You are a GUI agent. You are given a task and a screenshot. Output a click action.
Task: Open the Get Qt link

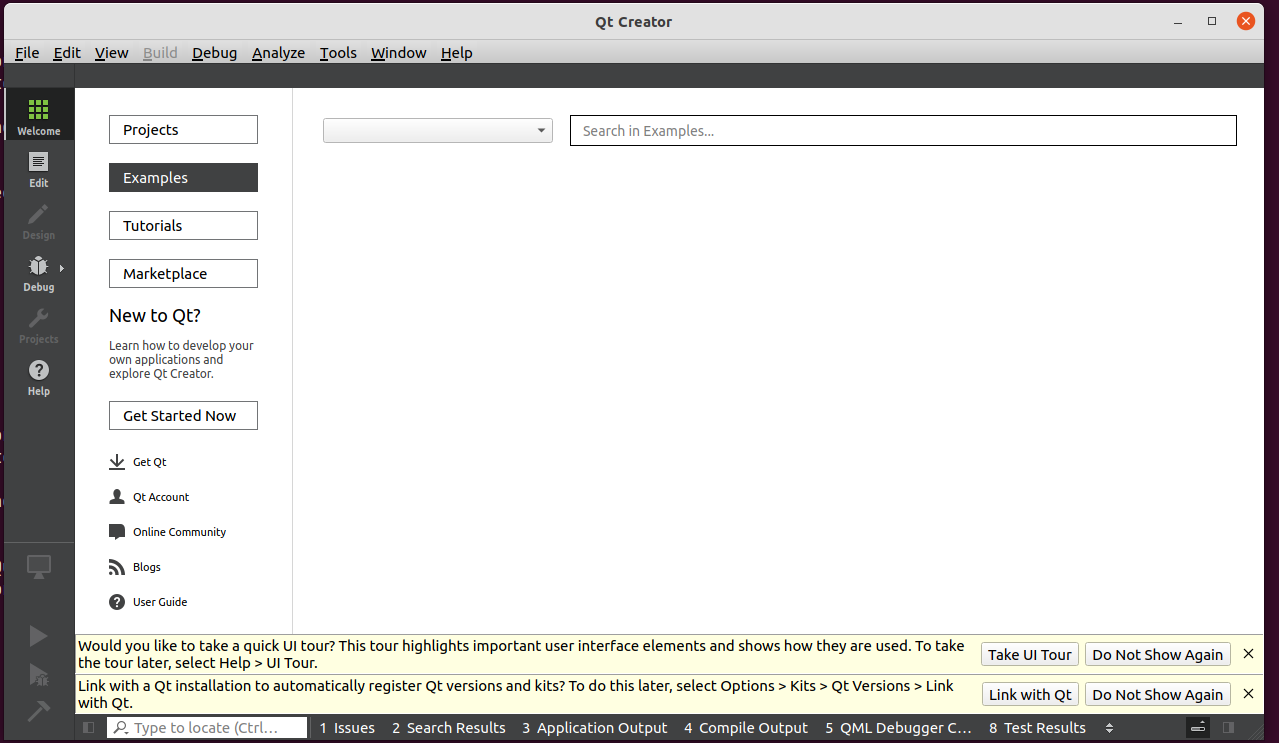[x=150, y=462]
